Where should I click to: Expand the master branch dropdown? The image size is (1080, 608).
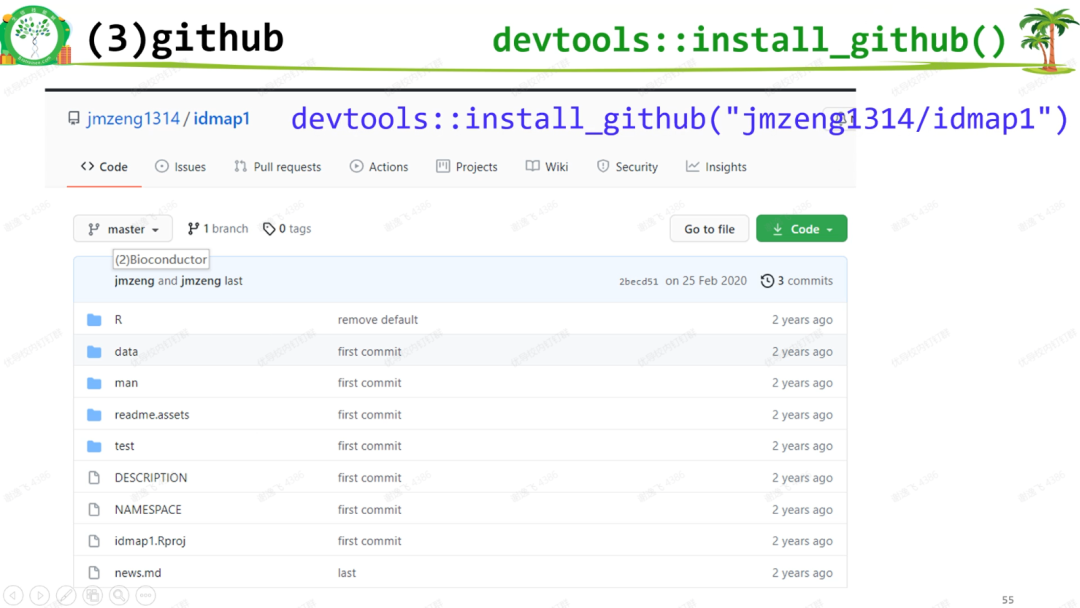click(x=123, y=229)
